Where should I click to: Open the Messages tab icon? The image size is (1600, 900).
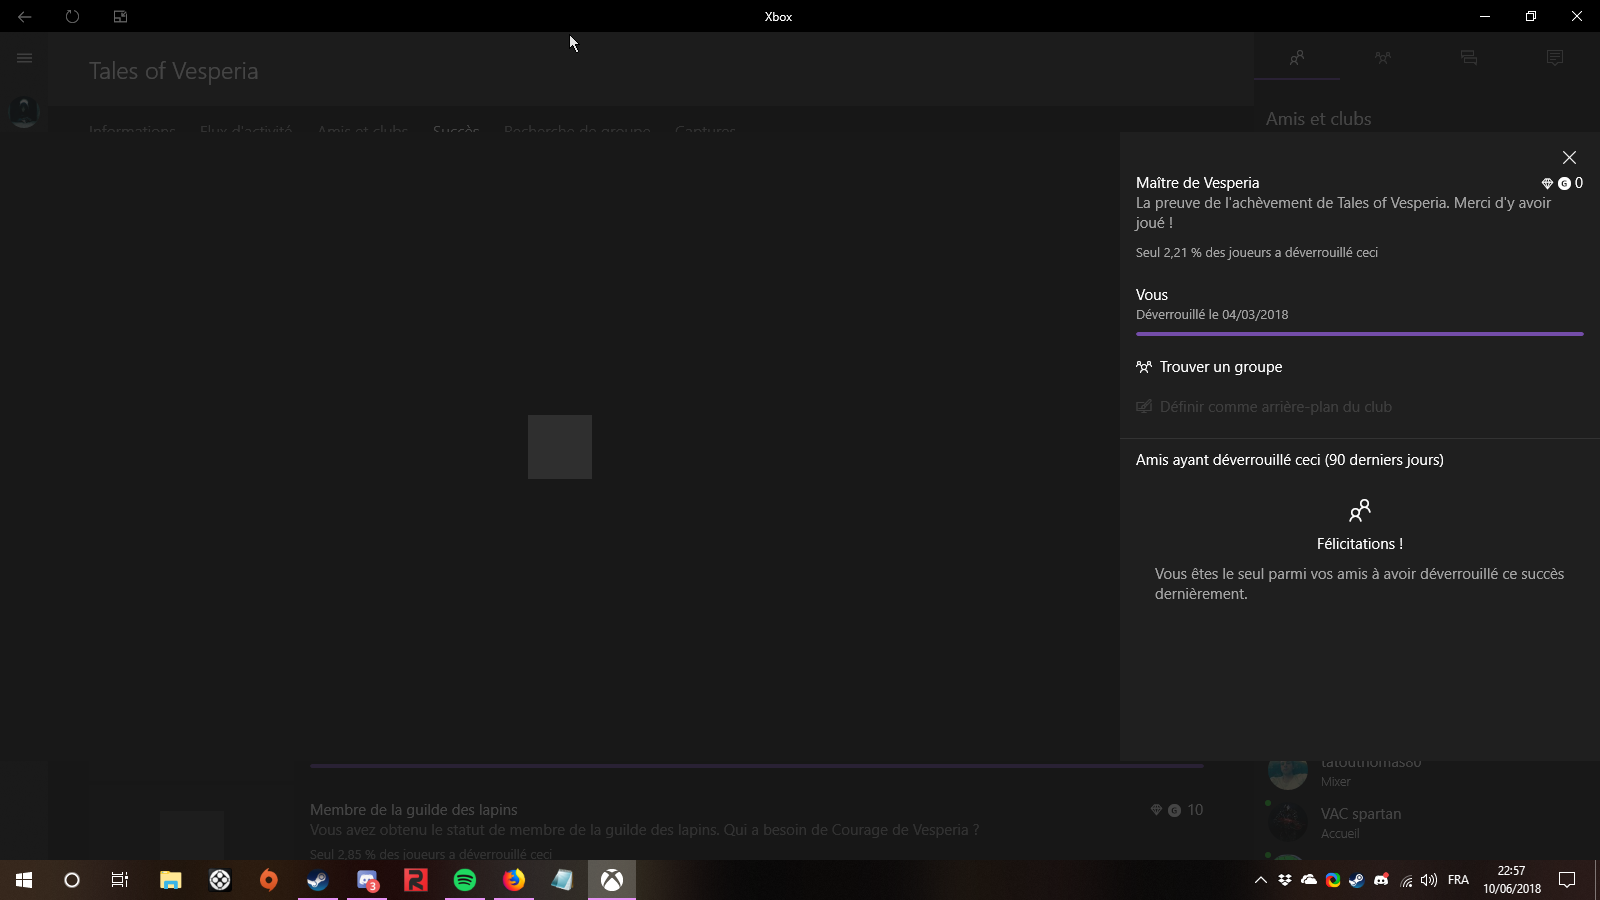pyautogui.click(x=1469, y=58)
